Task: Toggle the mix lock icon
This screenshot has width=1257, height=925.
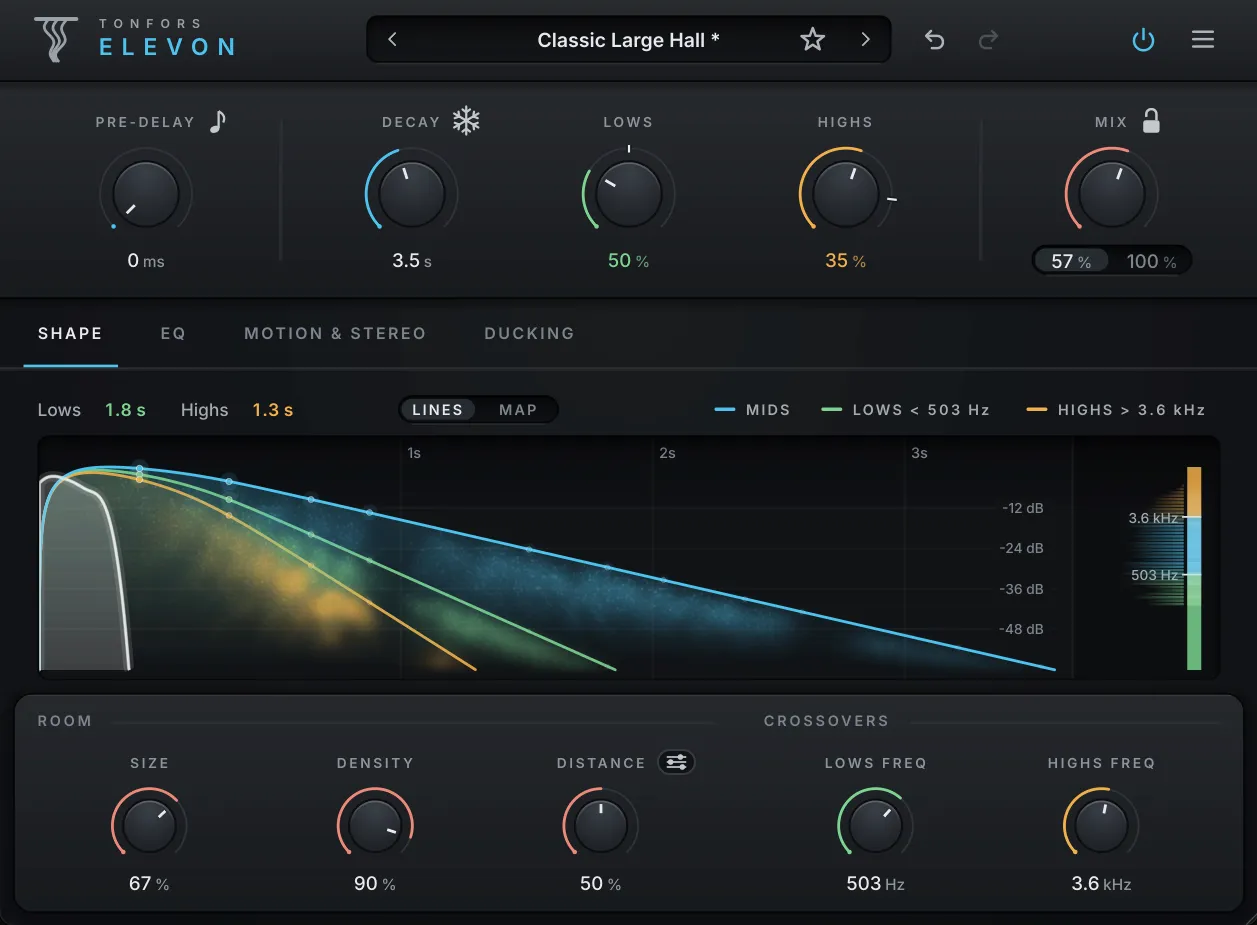Action: (x=1151, y=121)
